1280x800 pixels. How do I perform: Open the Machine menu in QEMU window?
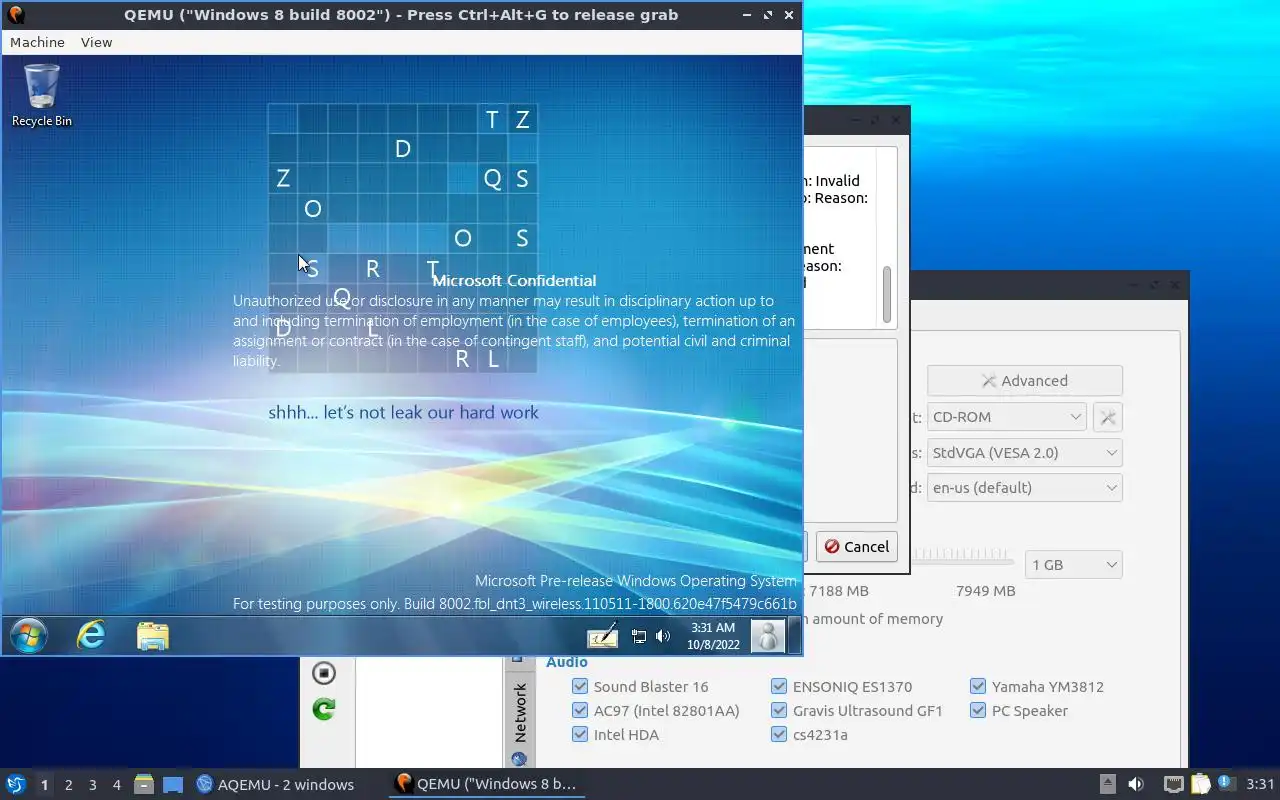coord(37,42)
